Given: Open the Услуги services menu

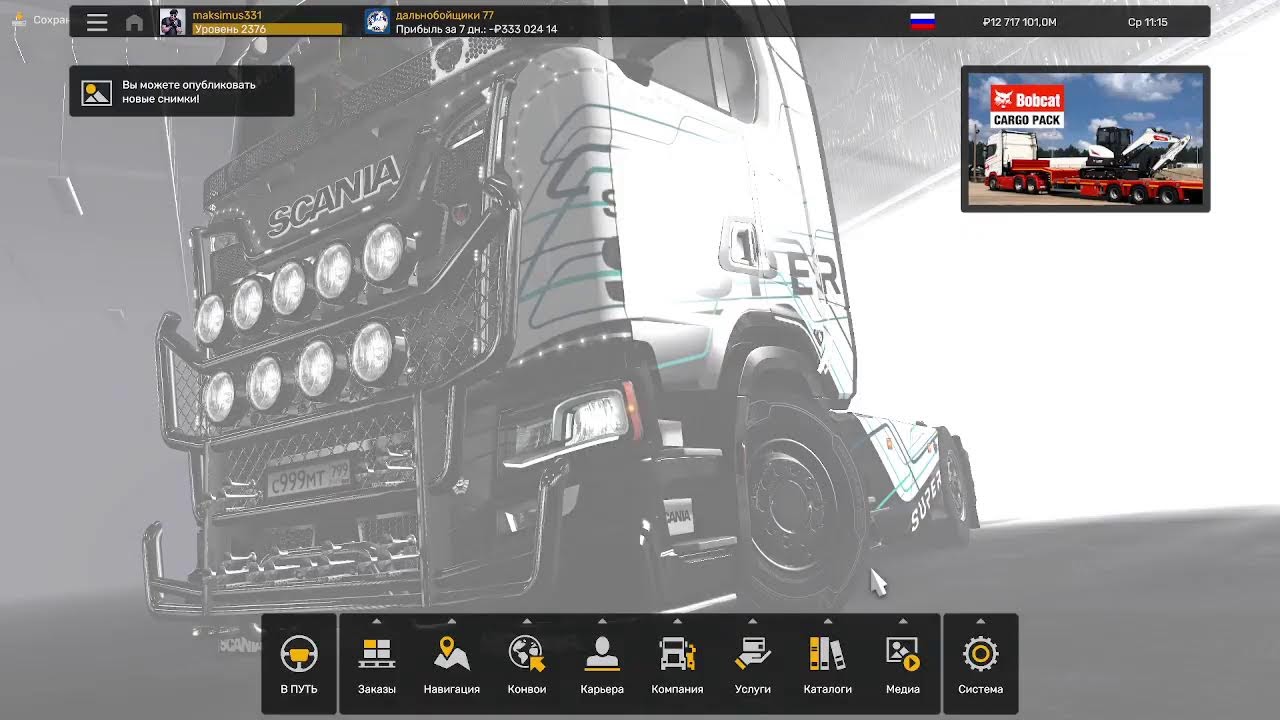Looking at the screenshot, I should point(753,664).
